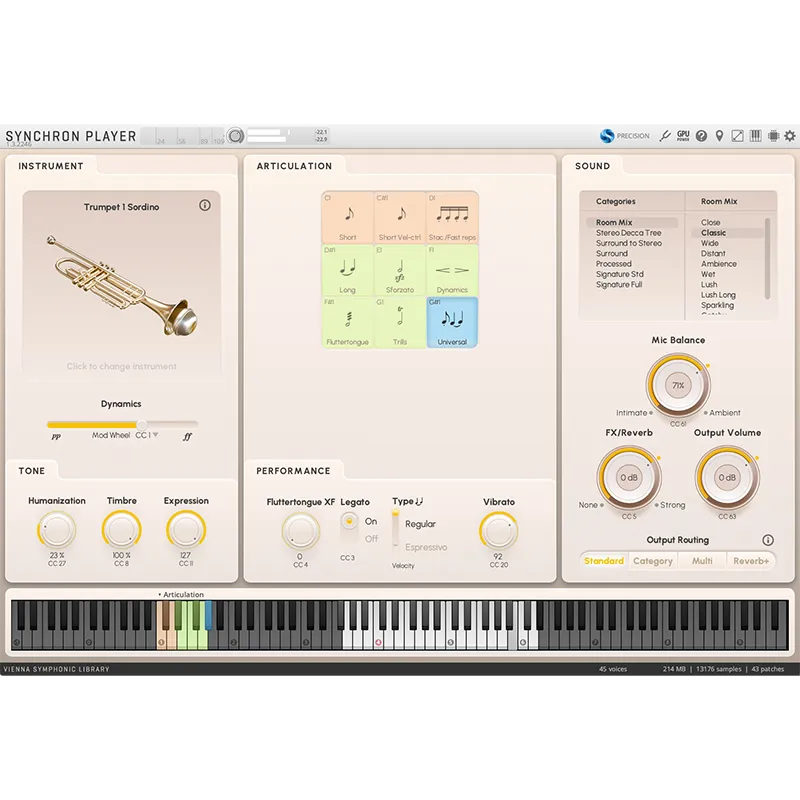Select Surround to Stereo category

point(629,243)
